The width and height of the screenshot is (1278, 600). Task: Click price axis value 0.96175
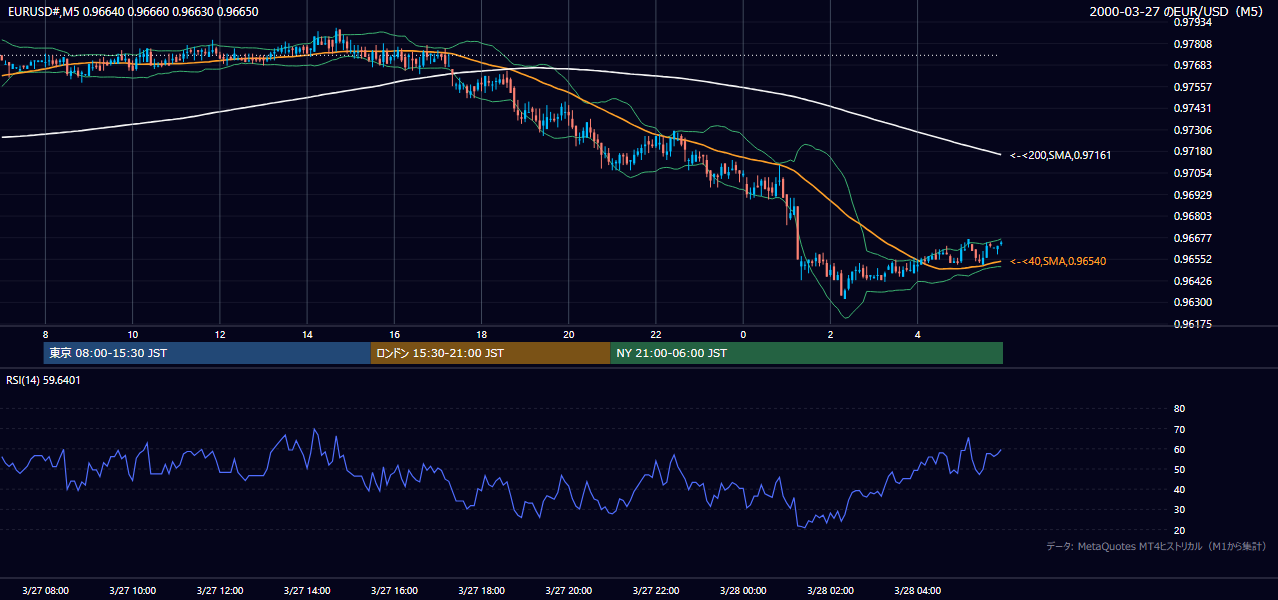coord(1192,324)
